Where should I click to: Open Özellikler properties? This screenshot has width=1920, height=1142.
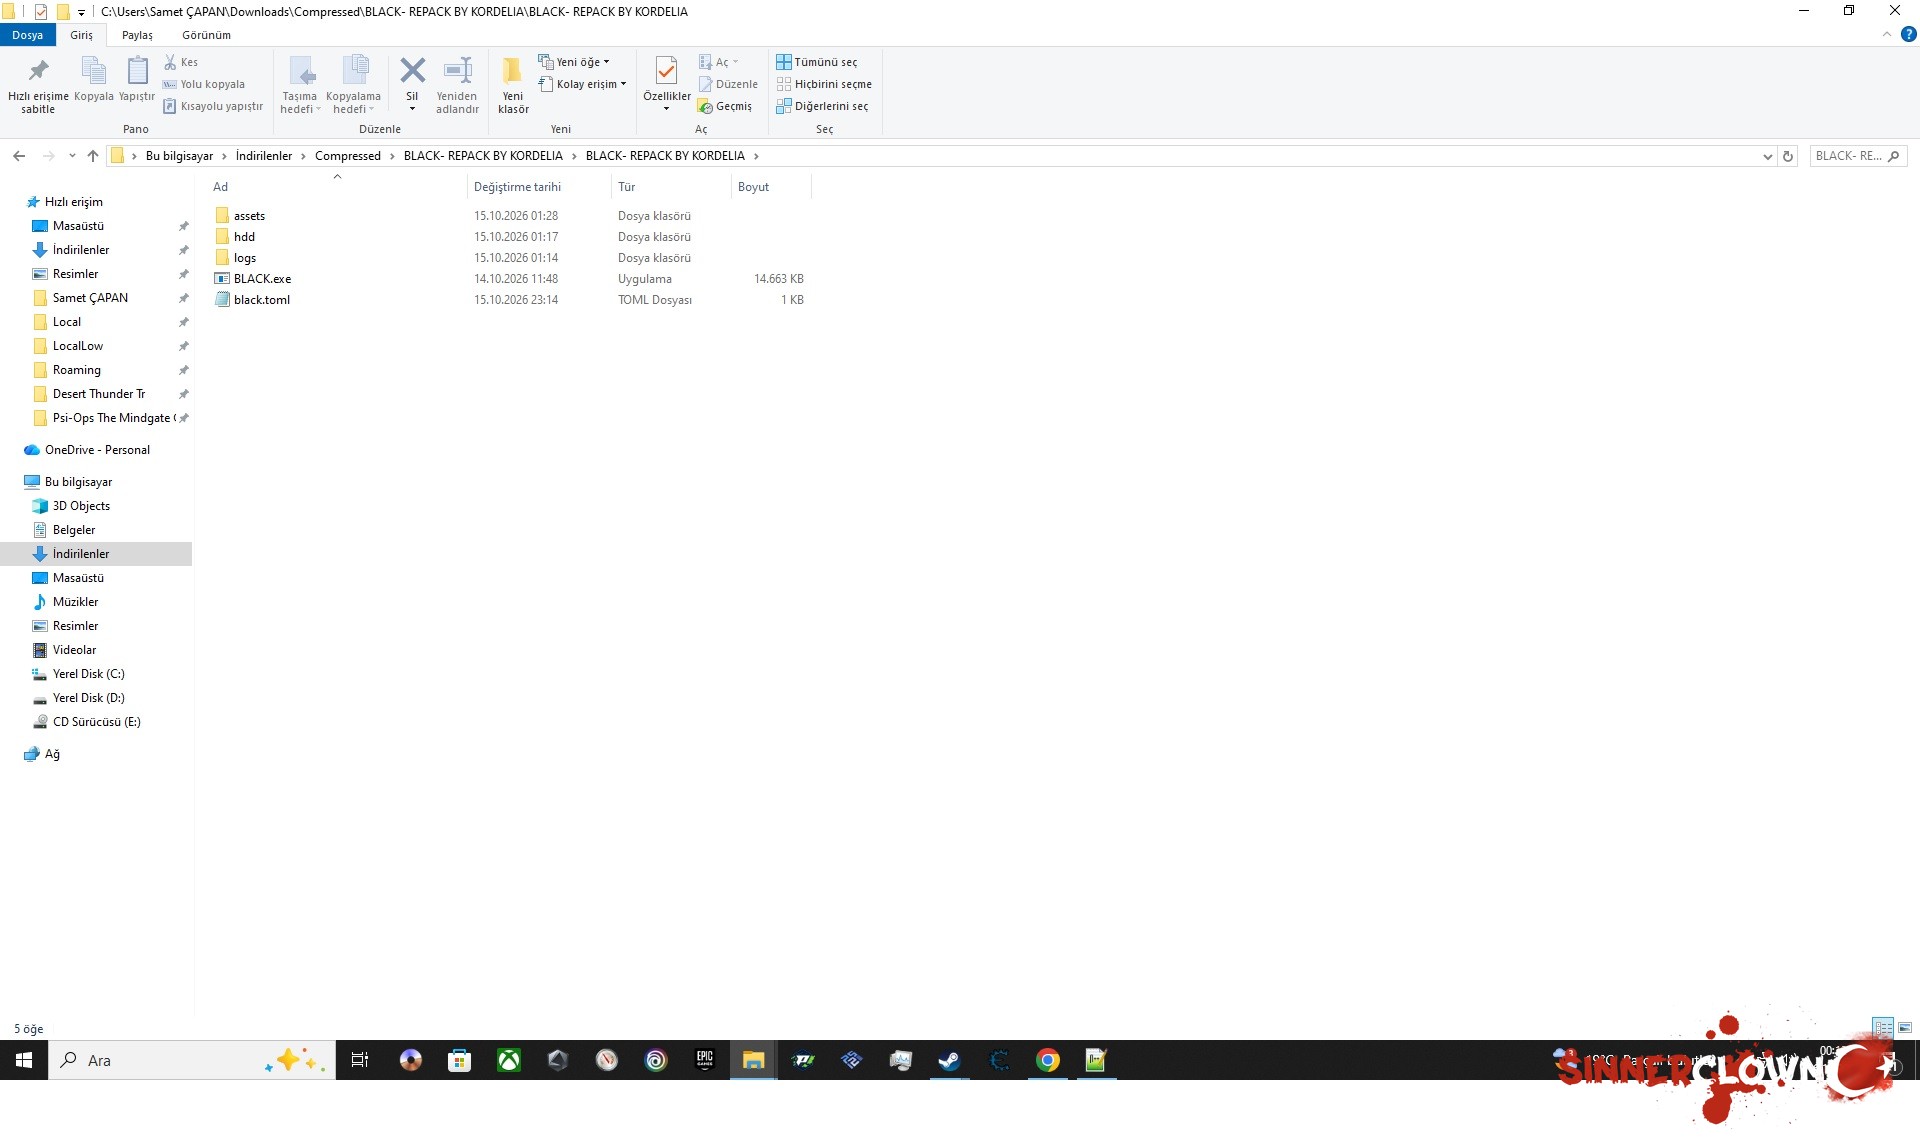[x=666, y=84]
